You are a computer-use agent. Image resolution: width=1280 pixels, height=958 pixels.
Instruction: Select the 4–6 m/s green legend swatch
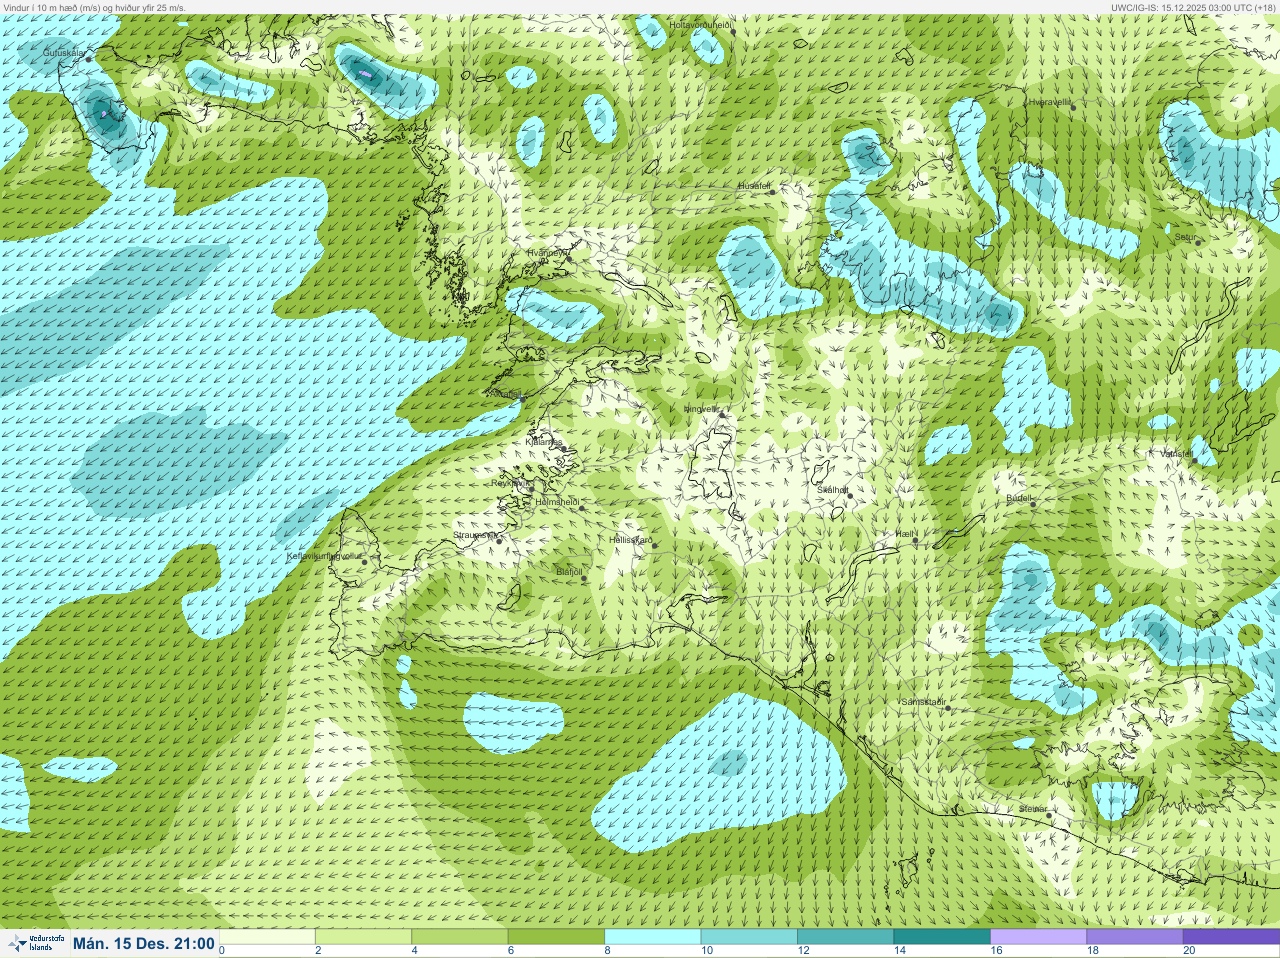(460, 937)
